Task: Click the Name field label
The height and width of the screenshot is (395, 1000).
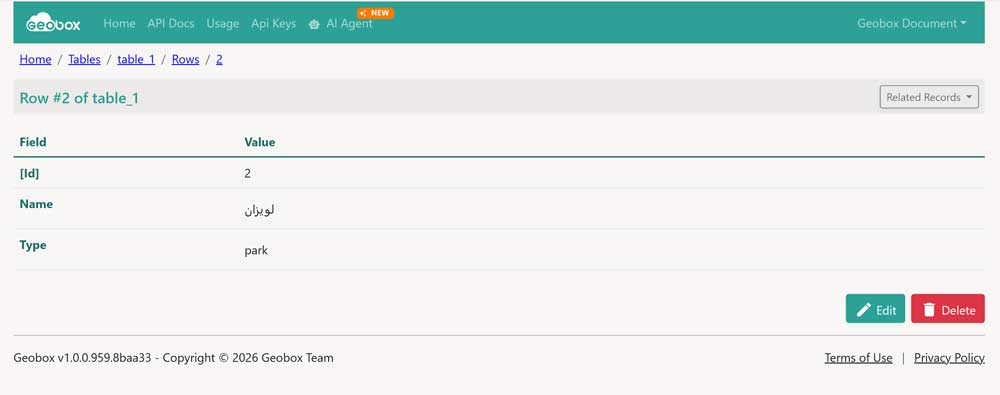Action: coord(36,204)
